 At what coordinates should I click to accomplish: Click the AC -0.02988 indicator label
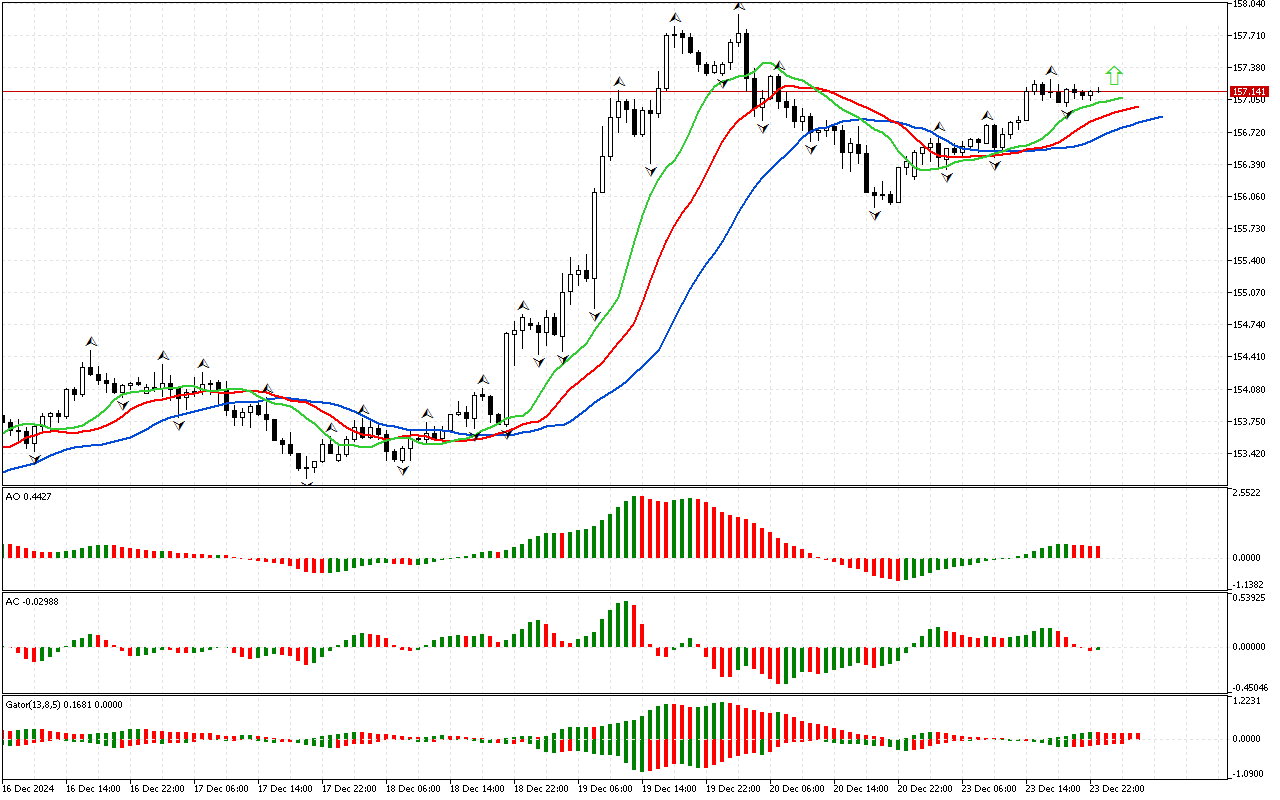click(31, 602)
